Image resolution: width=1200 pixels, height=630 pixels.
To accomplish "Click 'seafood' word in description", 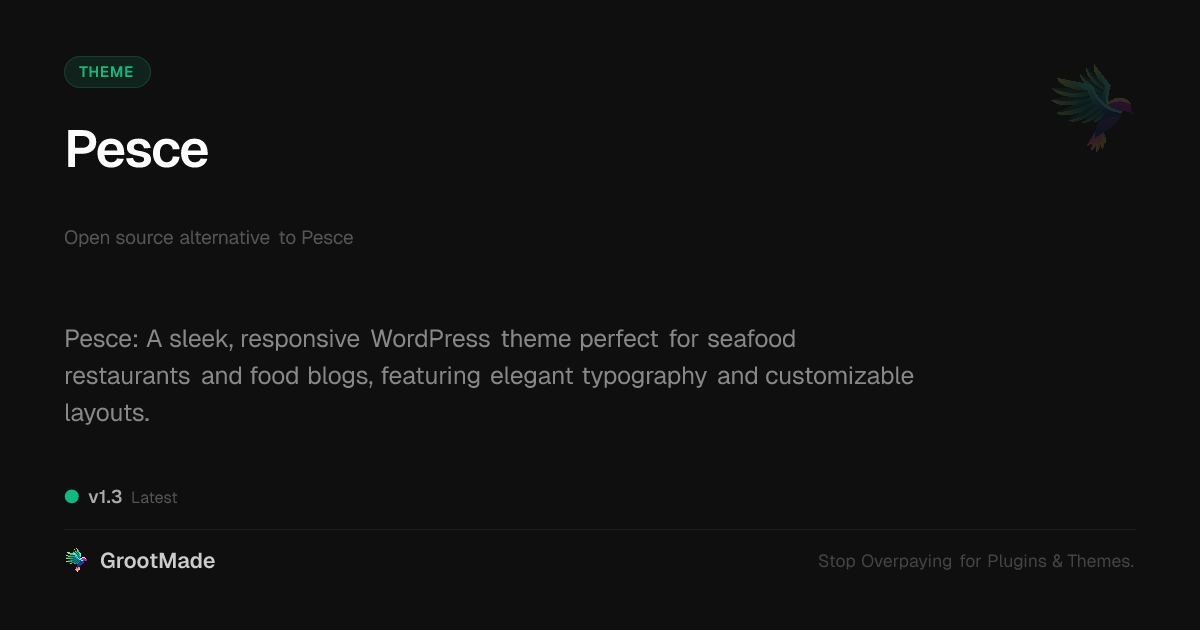I will (751, 339).
